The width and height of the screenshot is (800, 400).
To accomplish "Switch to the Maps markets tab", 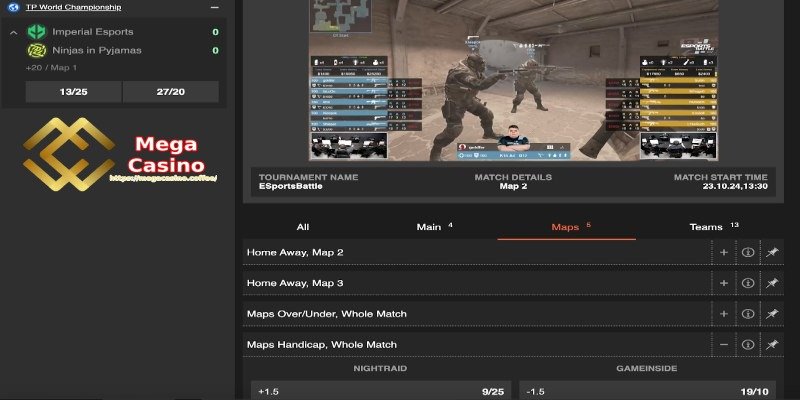I will point(566,227).
